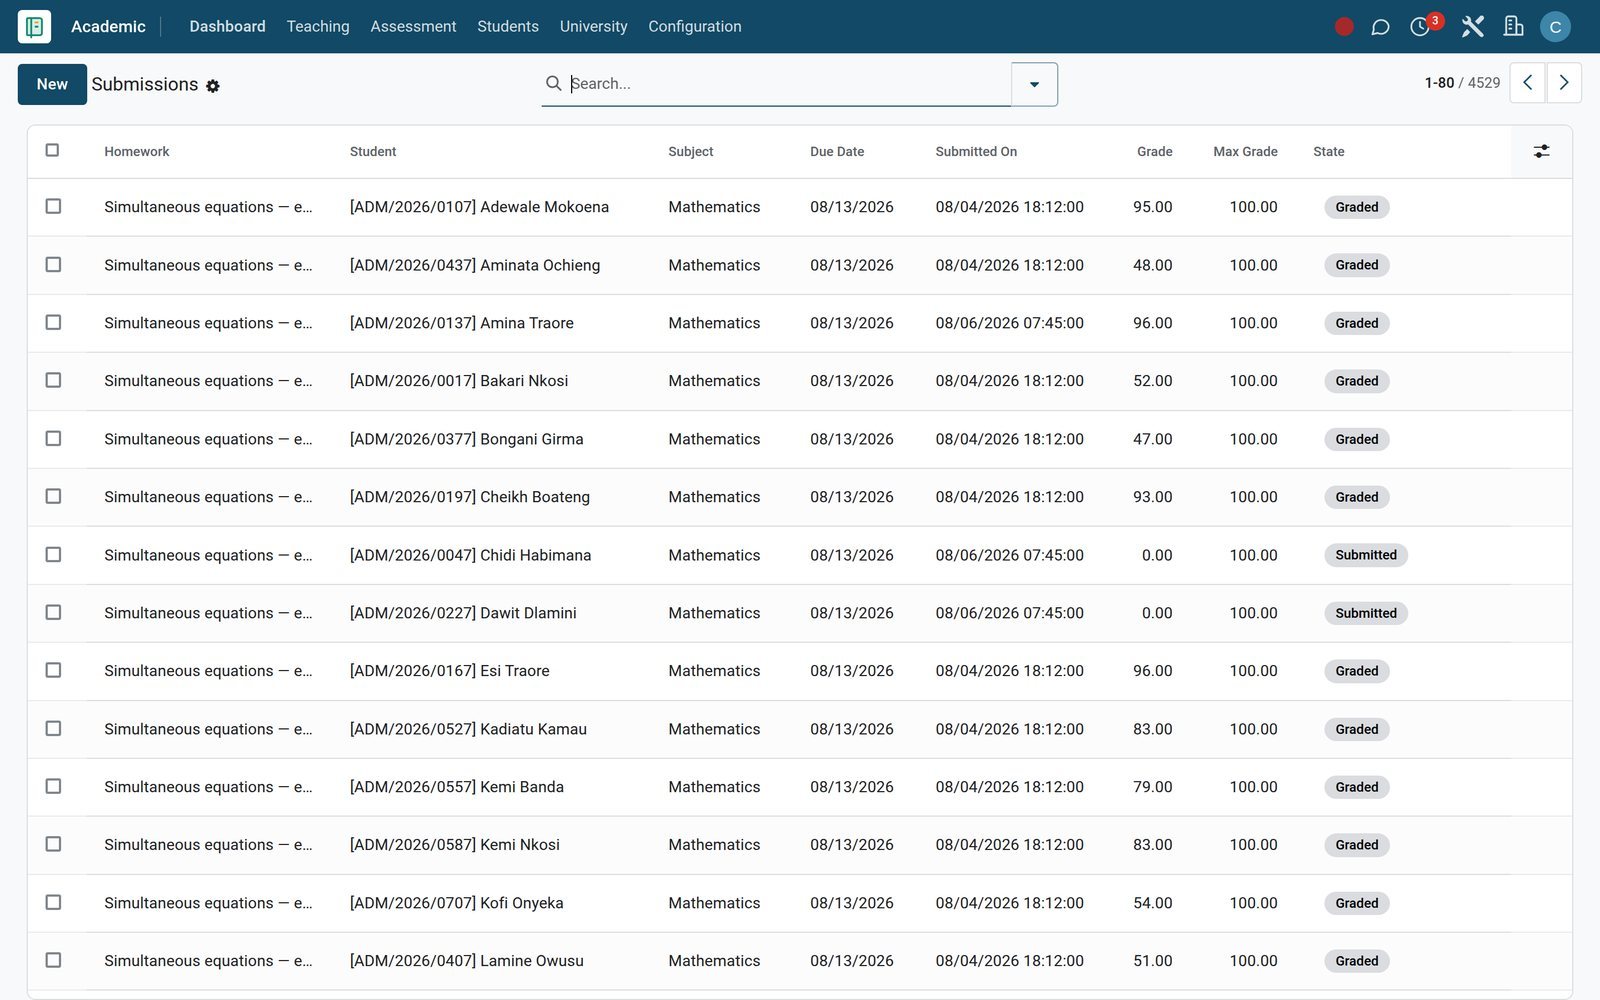Open the user avatar menu
Image resolution: width=1600 pixels, height=1000 pixels.
(x=1555, y=27)
